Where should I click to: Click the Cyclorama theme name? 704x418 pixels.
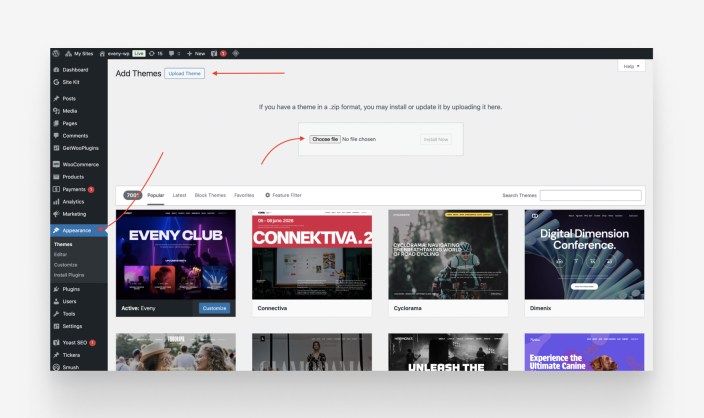tap(407, 308)
